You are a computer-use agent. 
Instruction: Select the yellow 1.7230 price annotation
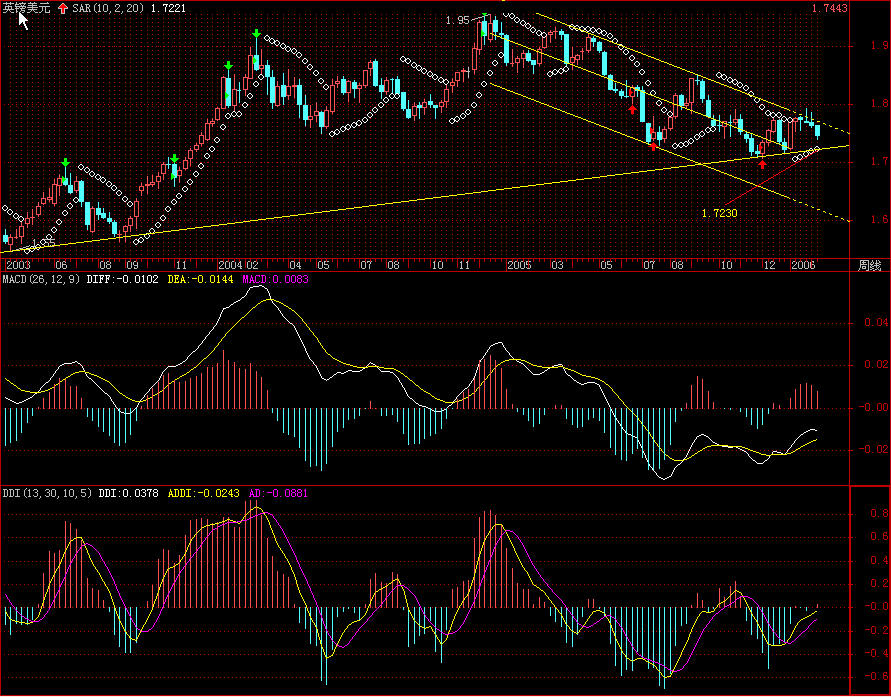719,214
